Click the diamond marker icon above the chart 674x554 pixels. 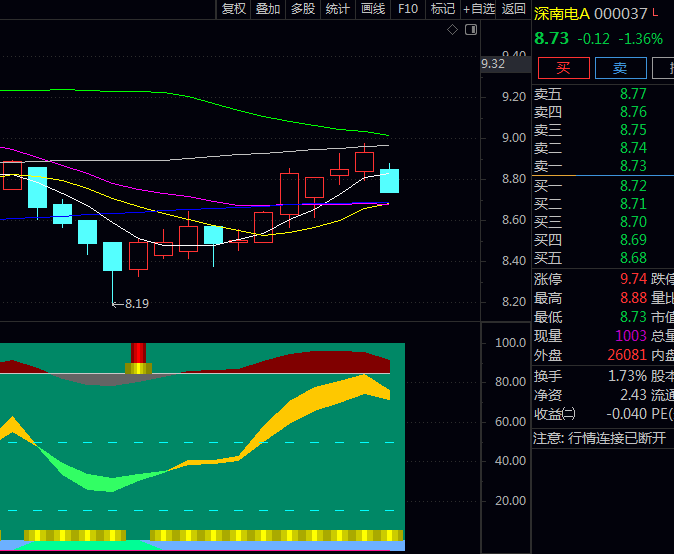[x=452, y=30]
